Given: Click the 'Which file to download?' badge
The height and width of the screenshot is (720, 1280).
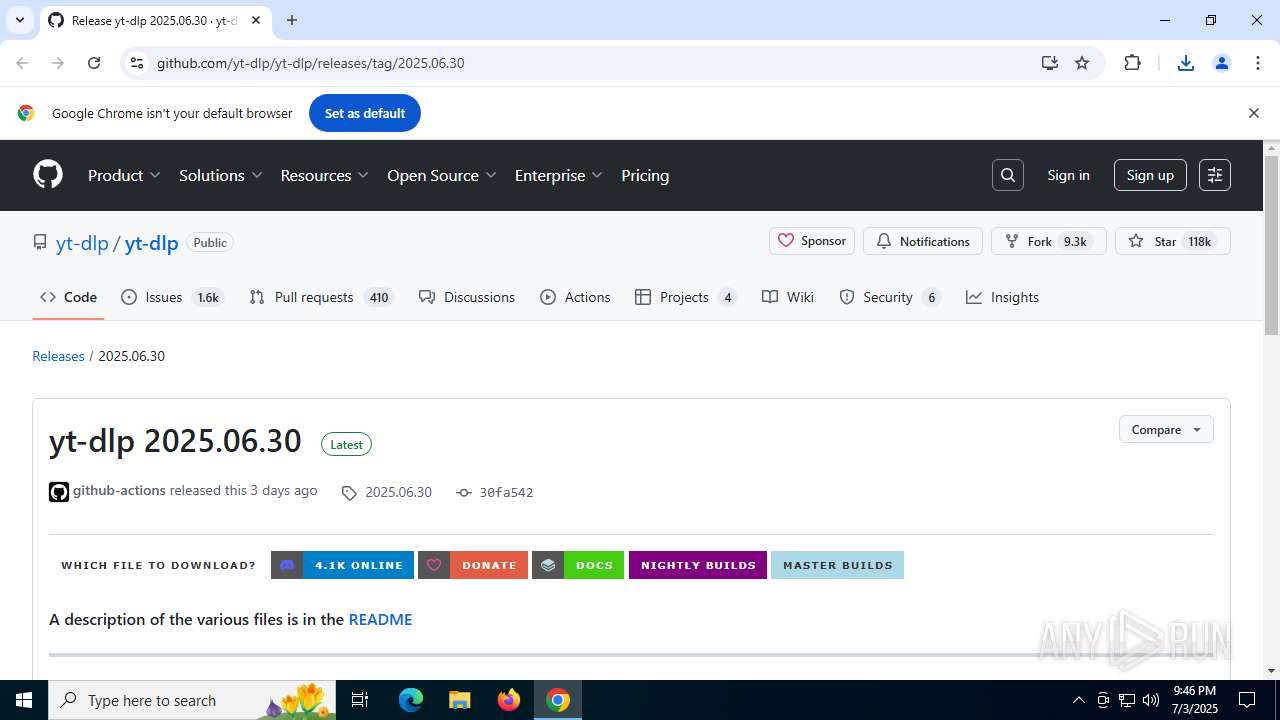Looking at the screenshot, I should pos(158,565).
